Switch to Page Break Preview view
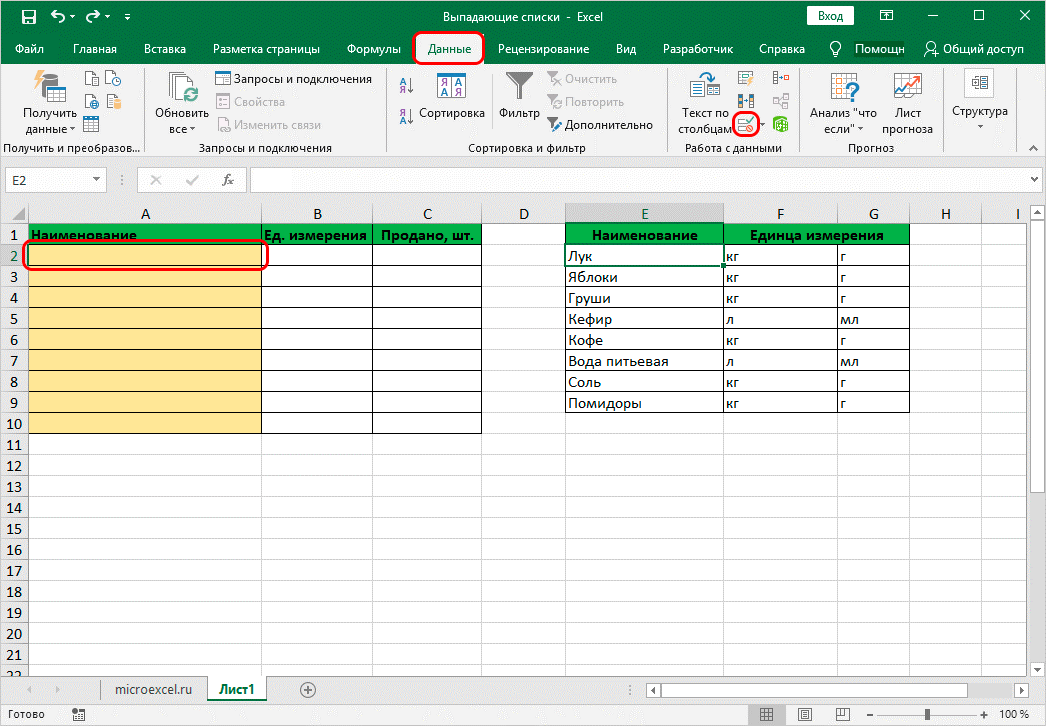The height and width of the screenshot is (726, 1046). pyautogui.click(x=841, y=714)
